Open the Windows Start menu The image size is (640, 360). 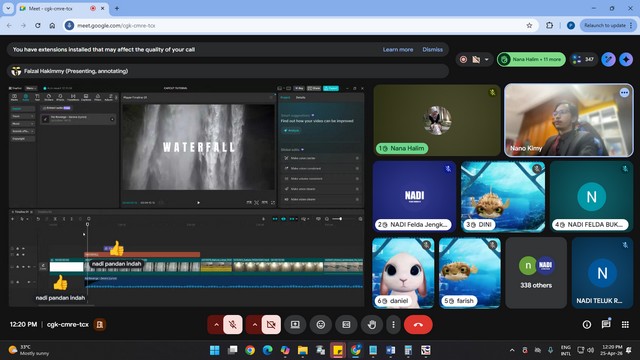pyautogui.click(x=215, y=350)
